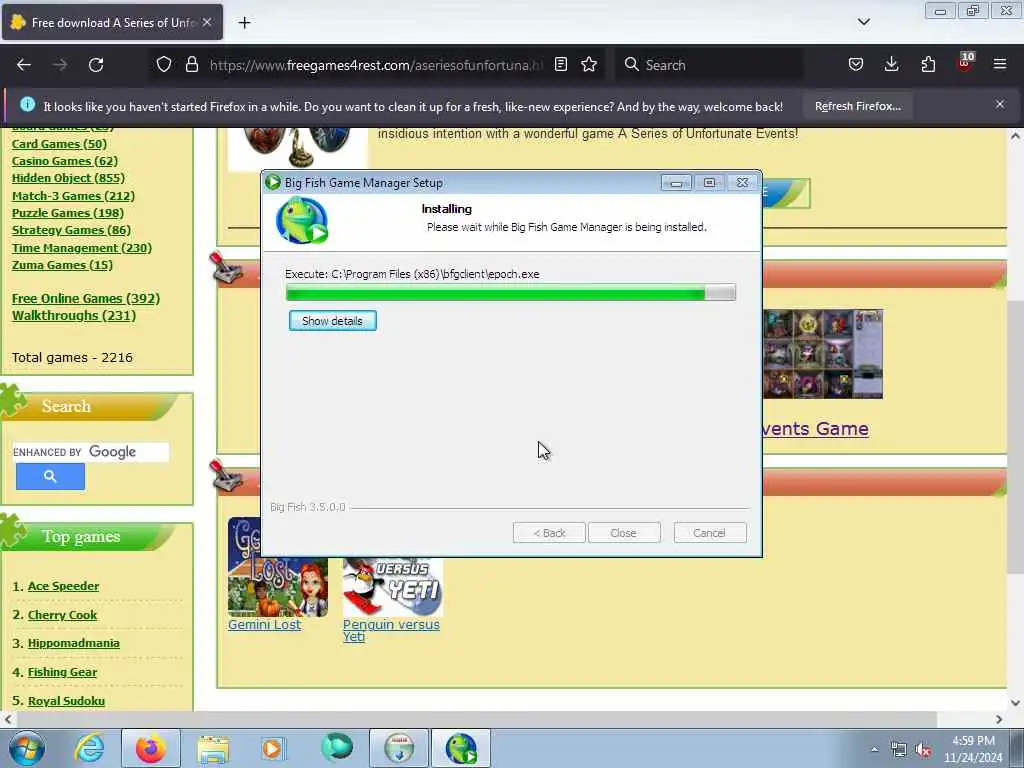
Task: Open Walkthroughs (231) link
Action: pos(74,315)
